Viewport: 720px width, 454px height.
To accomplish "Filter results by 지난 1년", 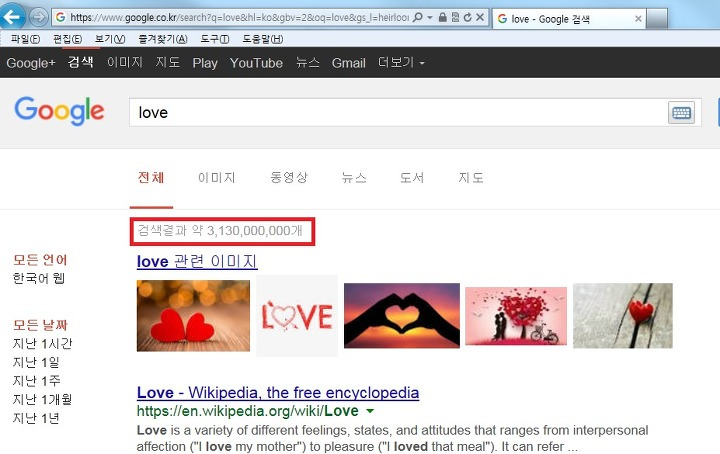I will click(36, 418).
